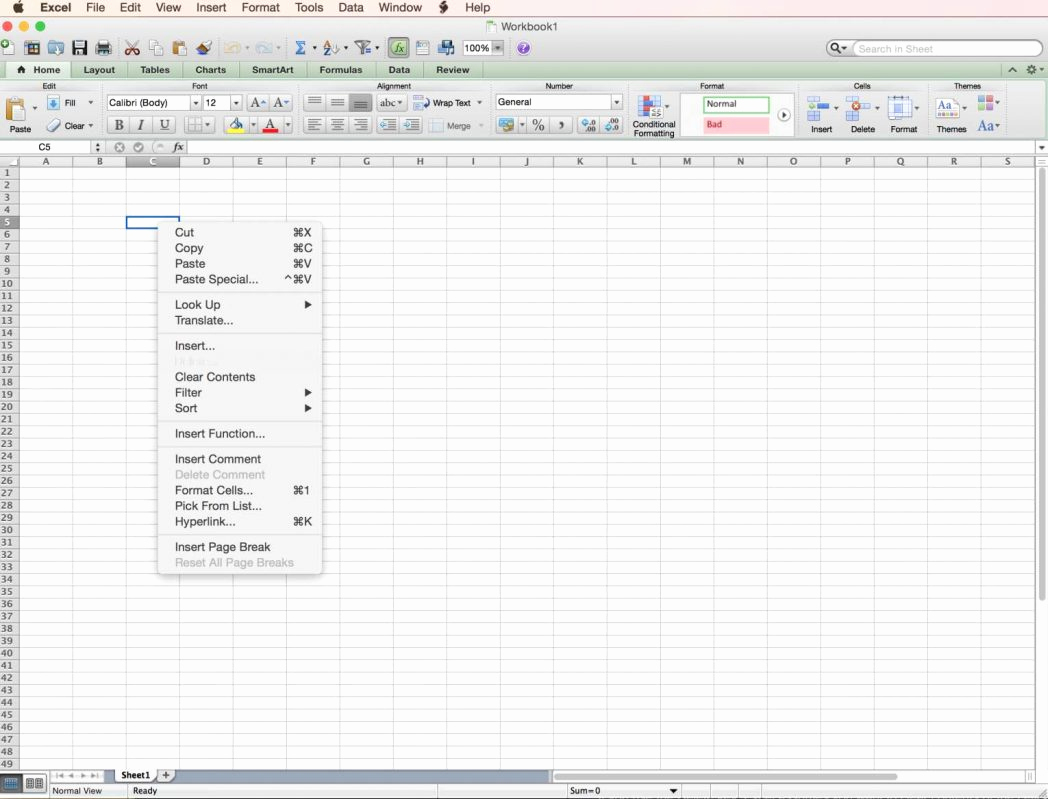Image resolution: width=1048 pixels, height=799 pixels.
Task: Choose Insert Comment from the context menu
Action: click(x=217, y=459)
